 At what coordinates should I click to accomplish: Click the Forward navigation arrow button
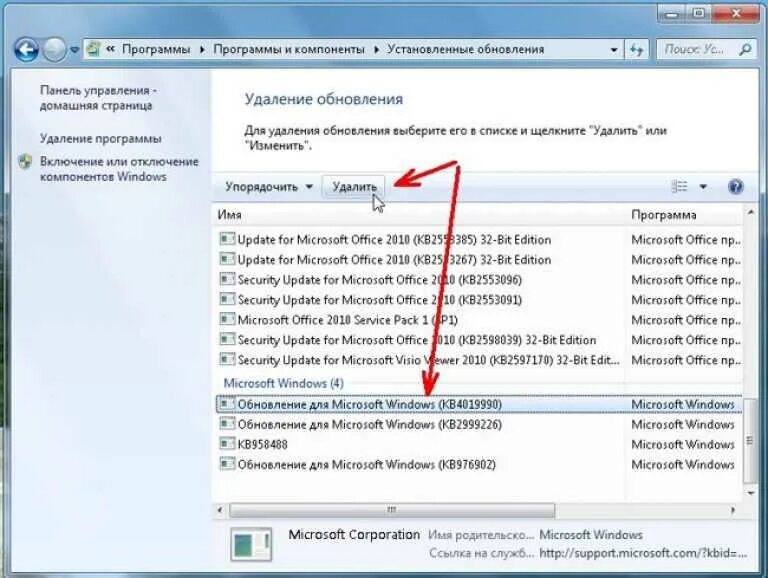pos(54,49)
